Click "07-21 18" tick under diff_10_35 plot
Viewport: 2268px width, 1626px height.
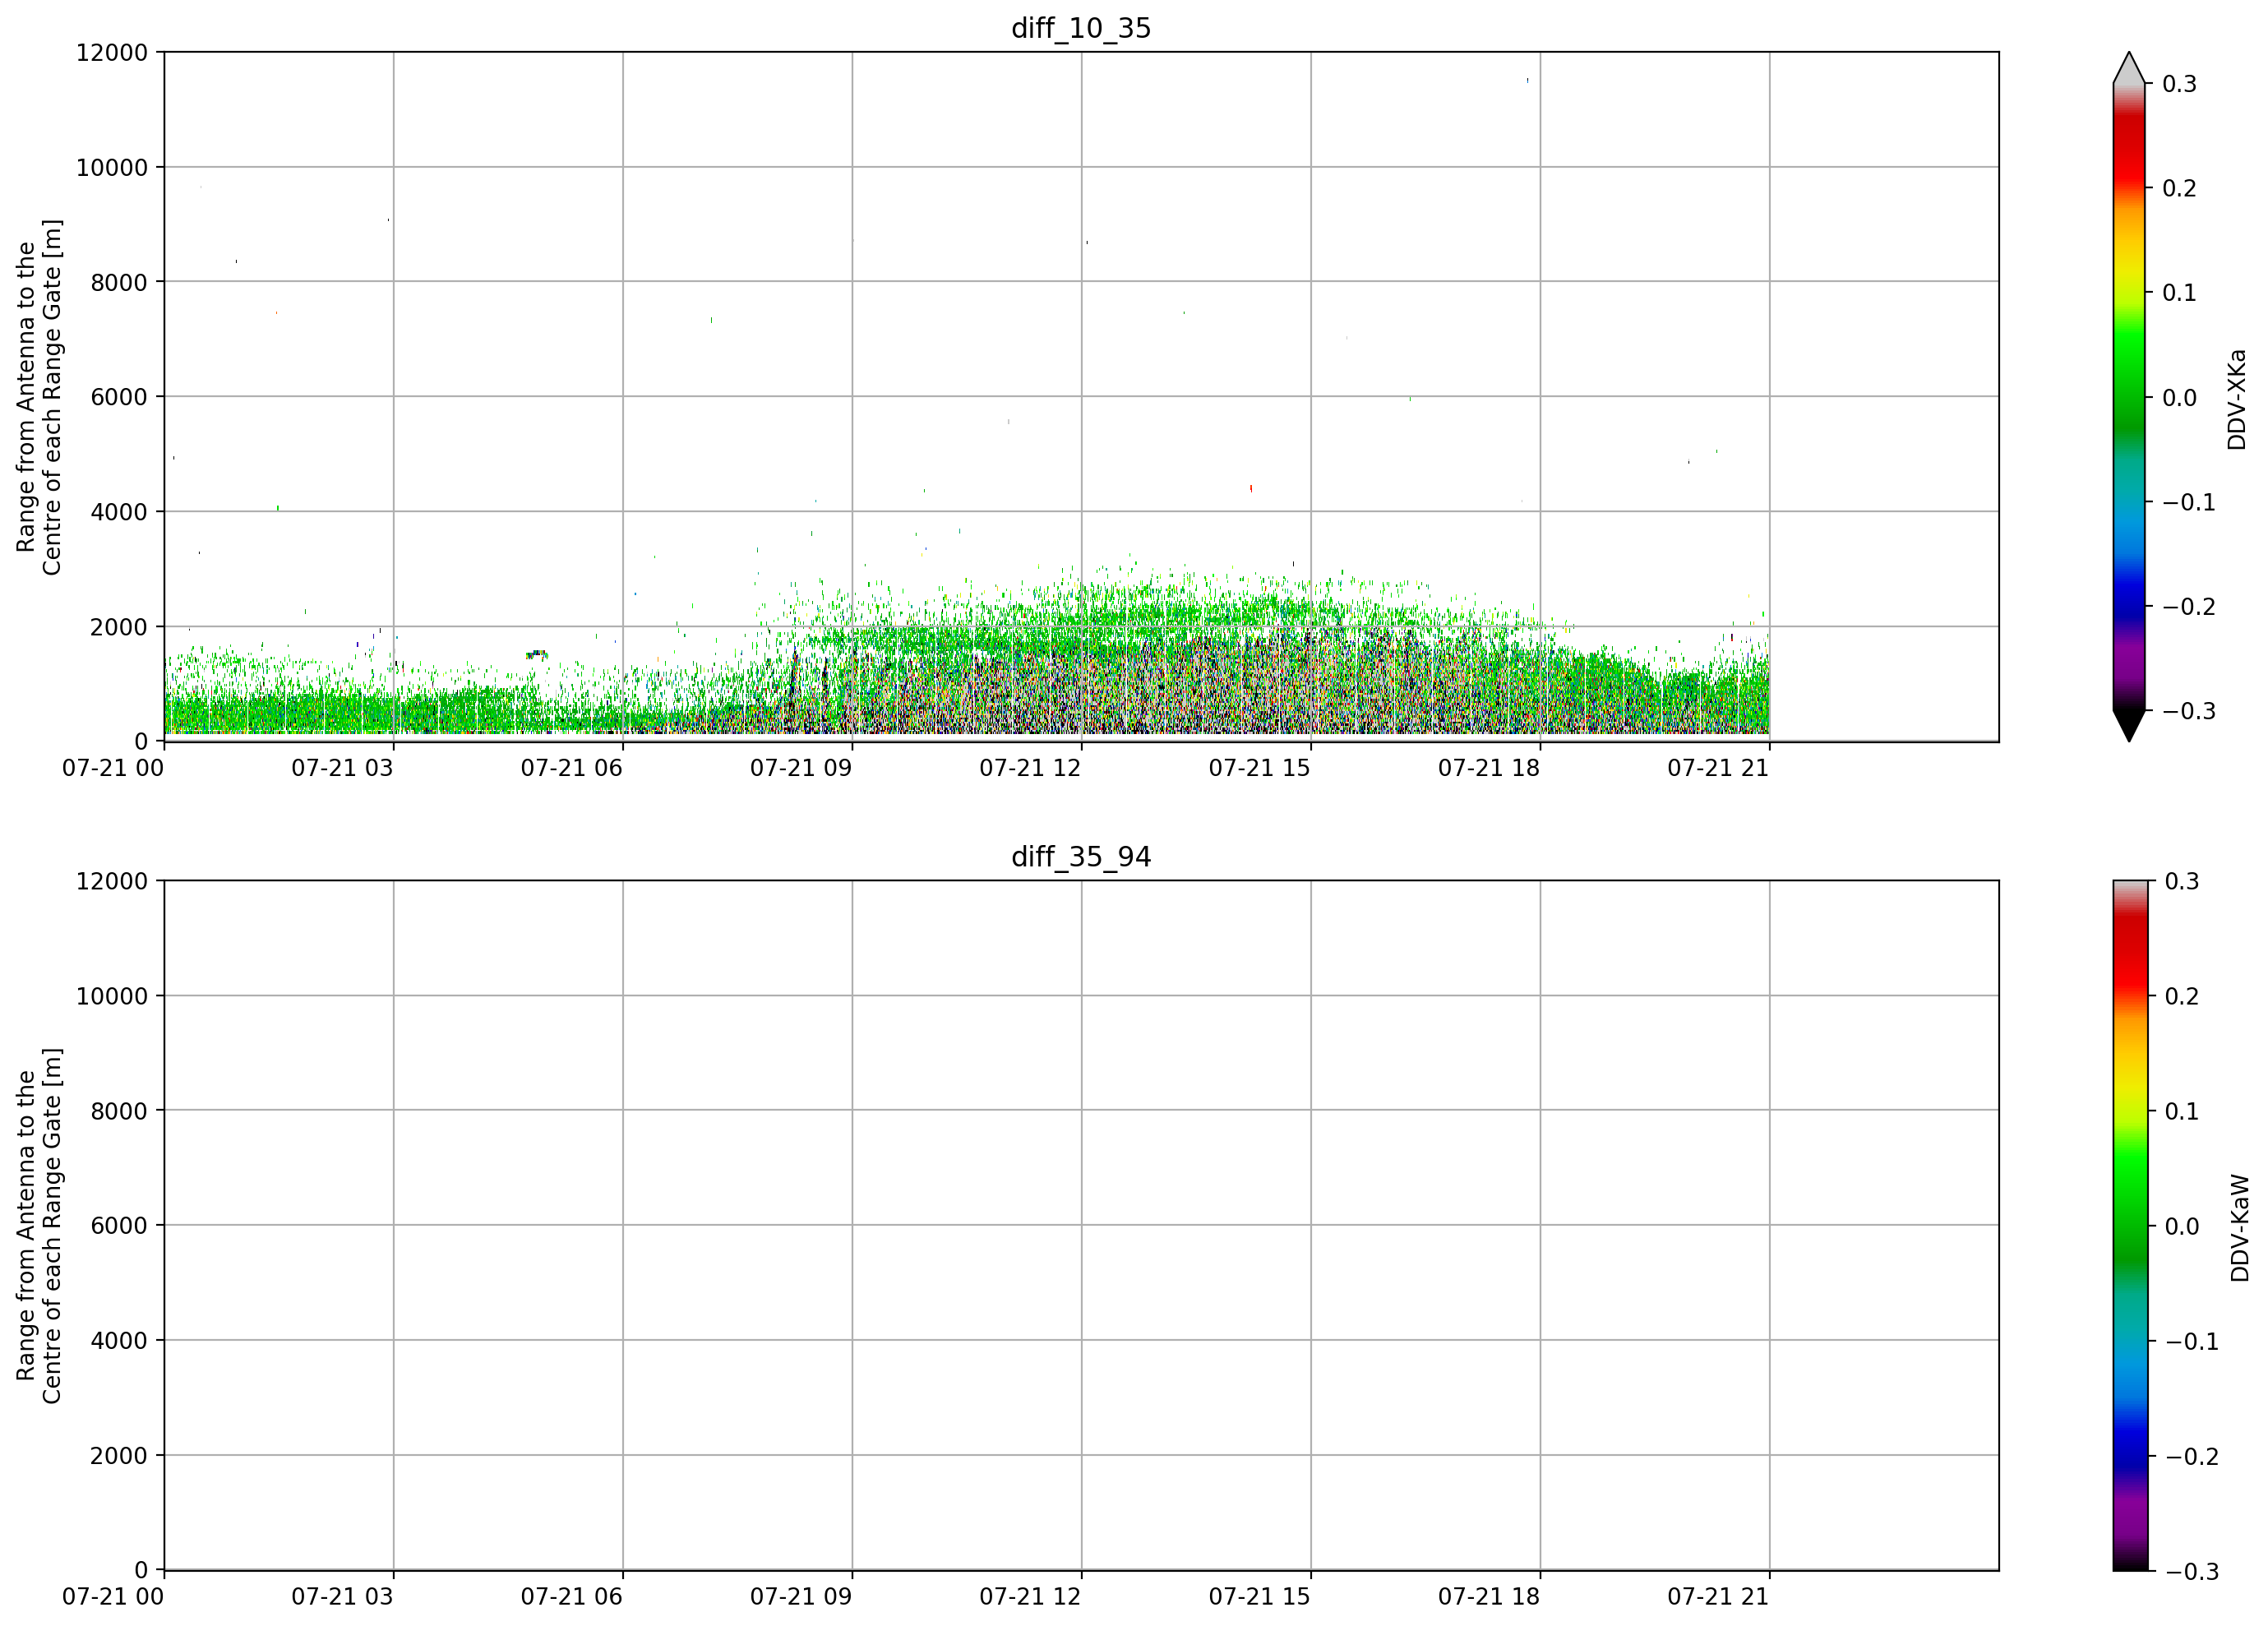(1489, 768)
